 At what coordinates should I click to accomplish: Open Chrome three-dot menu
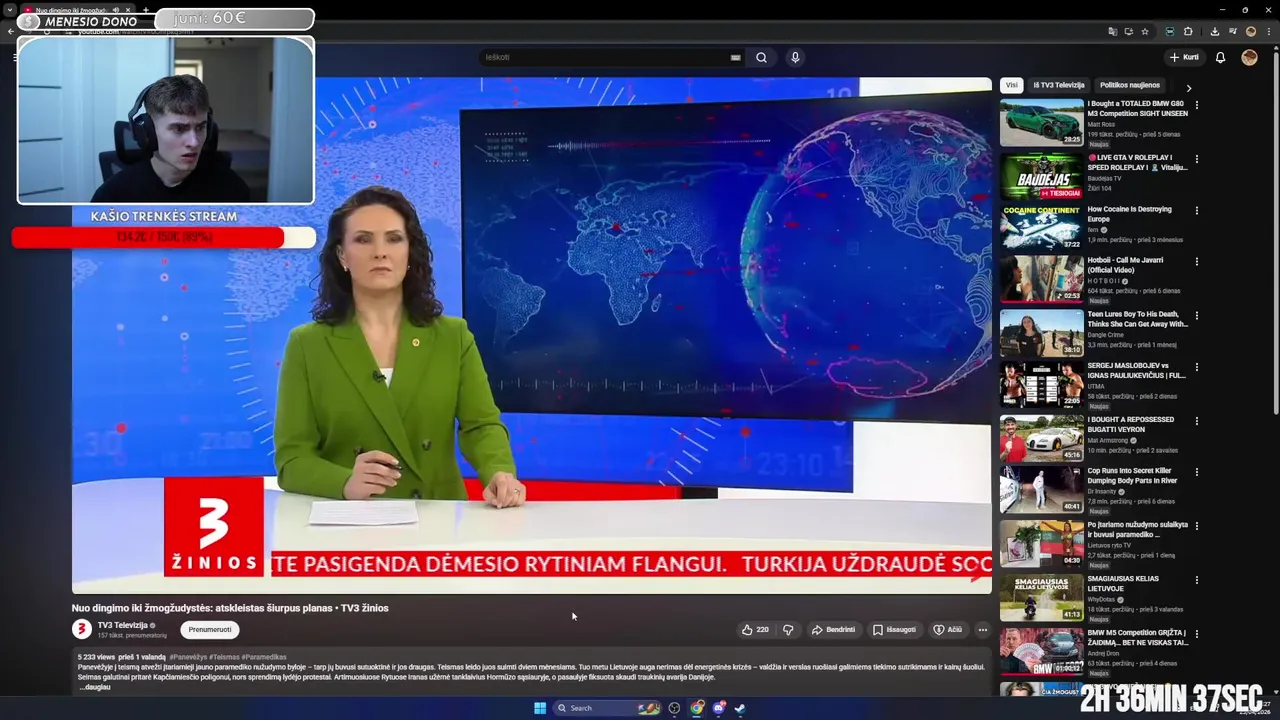[1267, 31]
